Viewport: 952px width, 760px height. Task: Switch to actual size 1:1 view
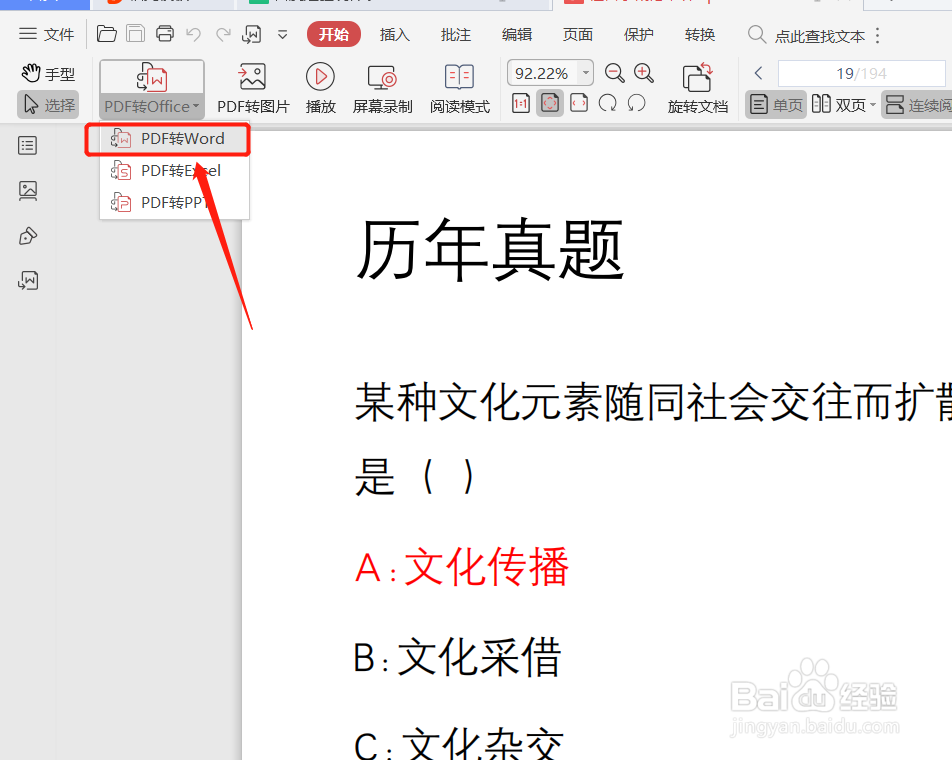(520, 104)
